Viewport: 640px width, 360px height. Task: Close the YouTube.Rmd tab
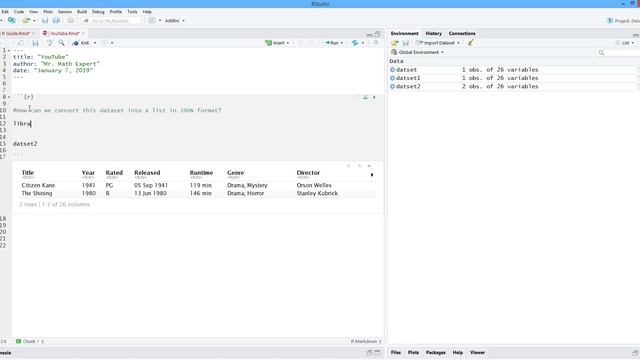(x=83, y=33)
